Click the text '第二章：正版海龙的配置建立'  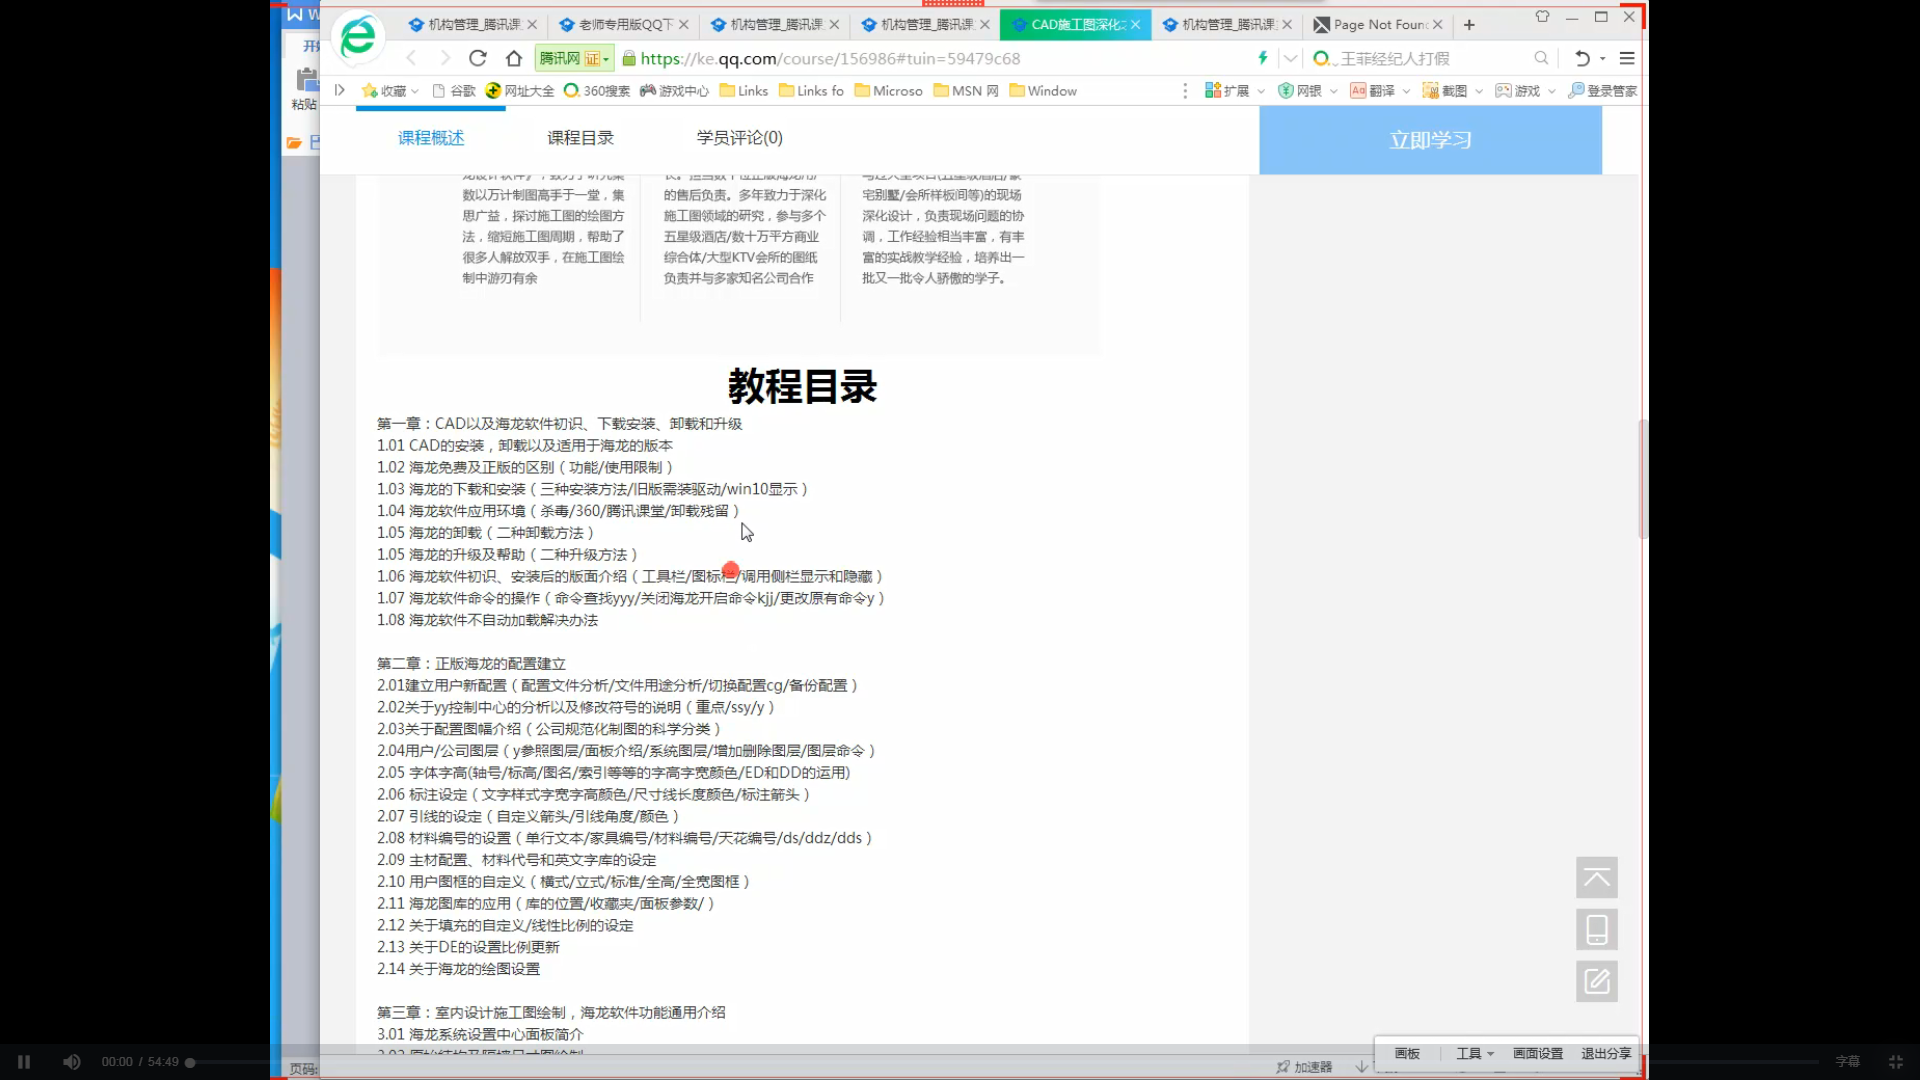coord(471,664)
